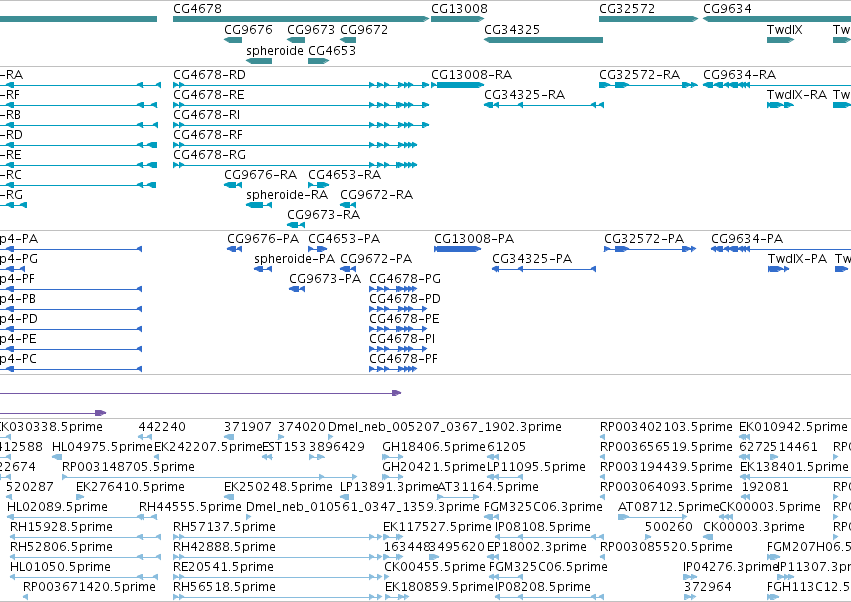The height and width of the screenshot is (602, 851).
Task: Select EST EK117527.5prime
Action: pos(437,527)
